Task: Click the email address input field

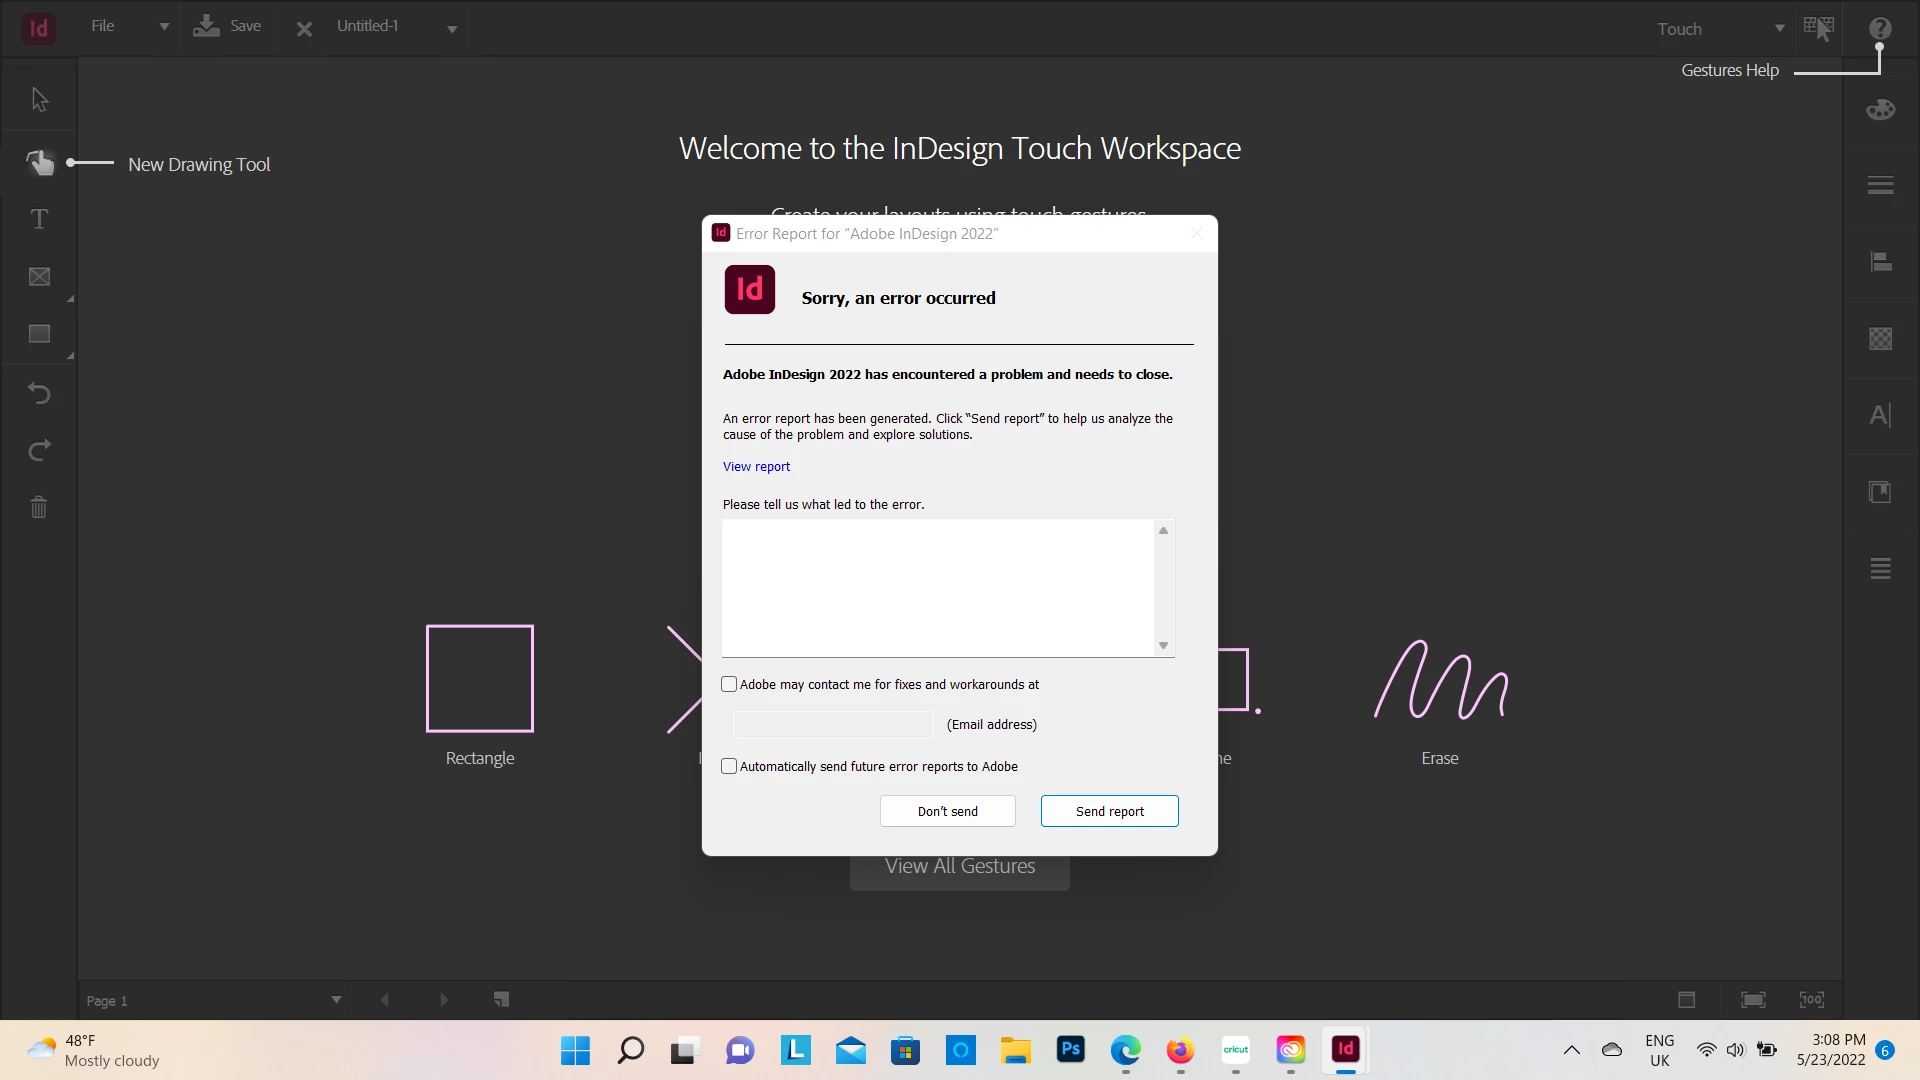Action: tap(832, 724)
